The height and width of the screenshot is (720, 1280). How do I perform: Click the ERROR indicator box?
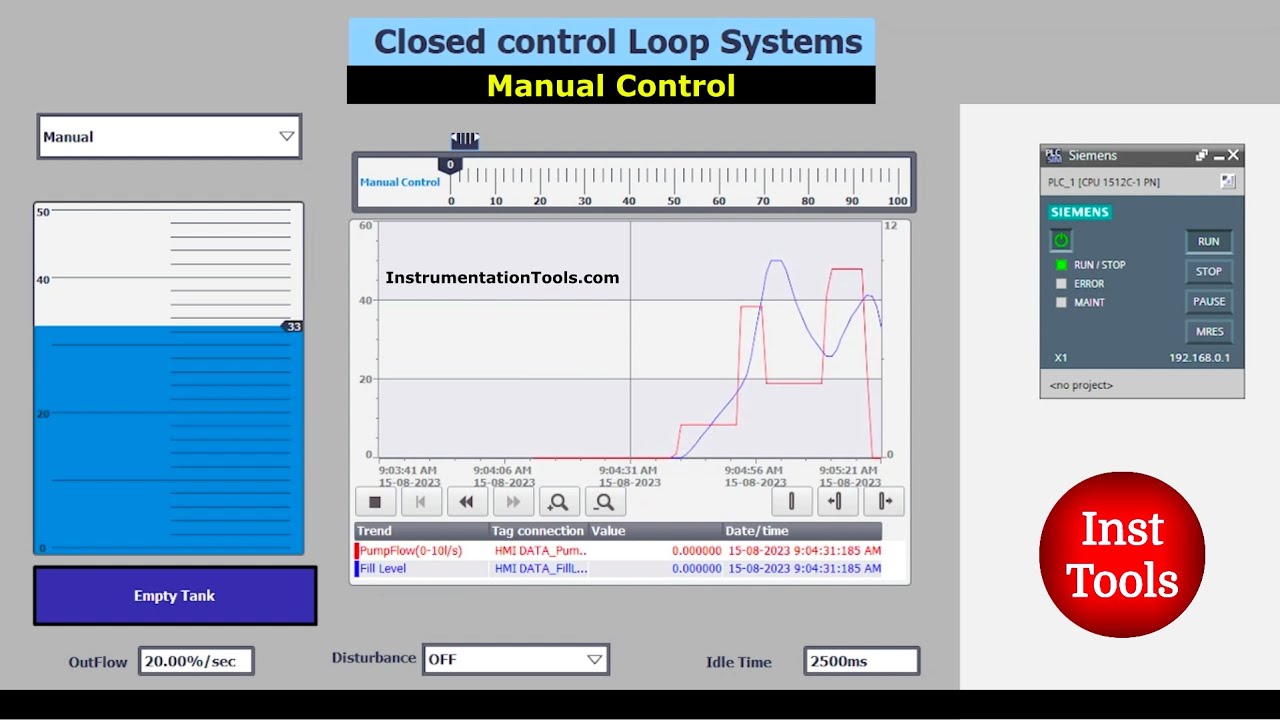(1060, 283)
